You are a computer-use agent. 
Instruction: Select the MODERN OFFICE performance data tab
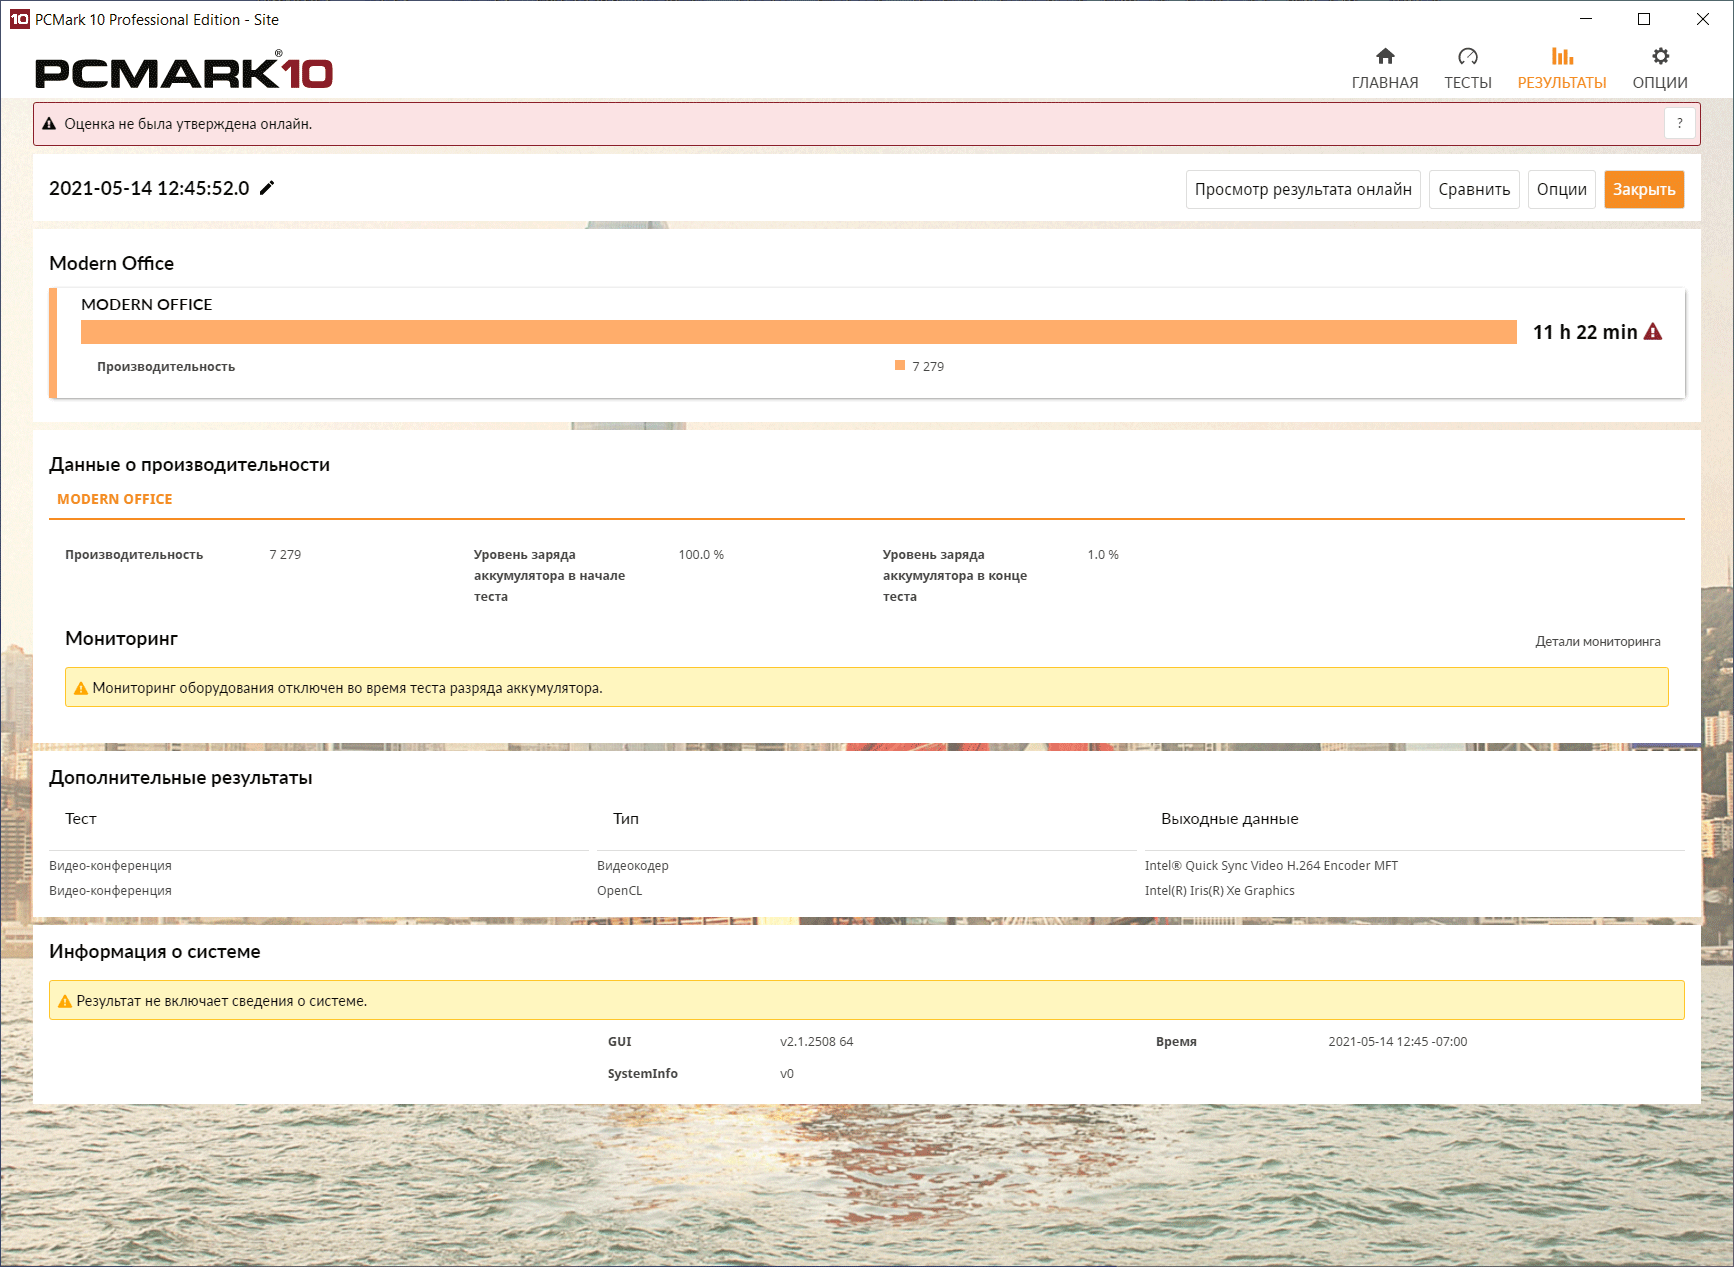(x=115, y=499)
